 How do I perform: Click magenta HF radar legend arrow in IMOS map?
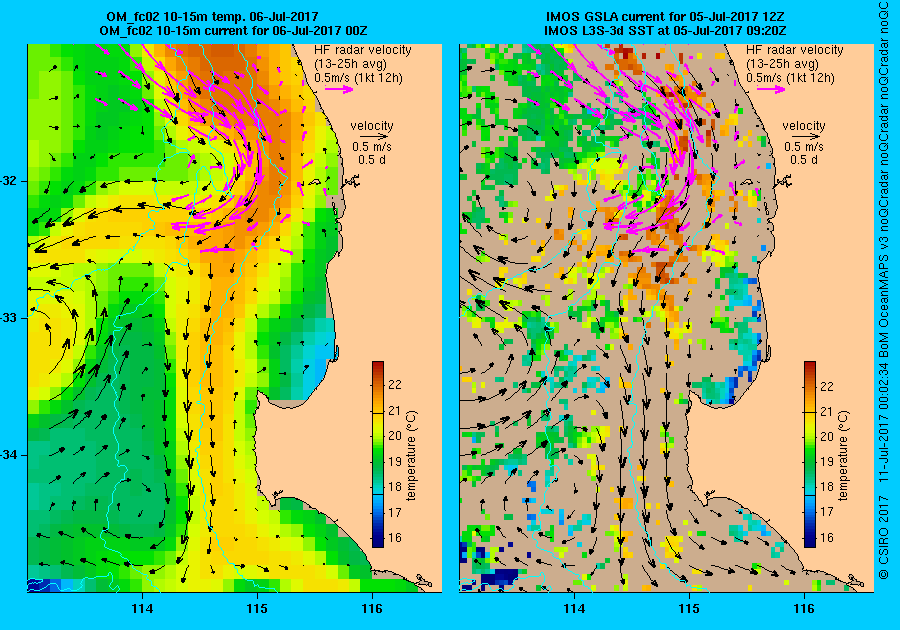(770, 89)
